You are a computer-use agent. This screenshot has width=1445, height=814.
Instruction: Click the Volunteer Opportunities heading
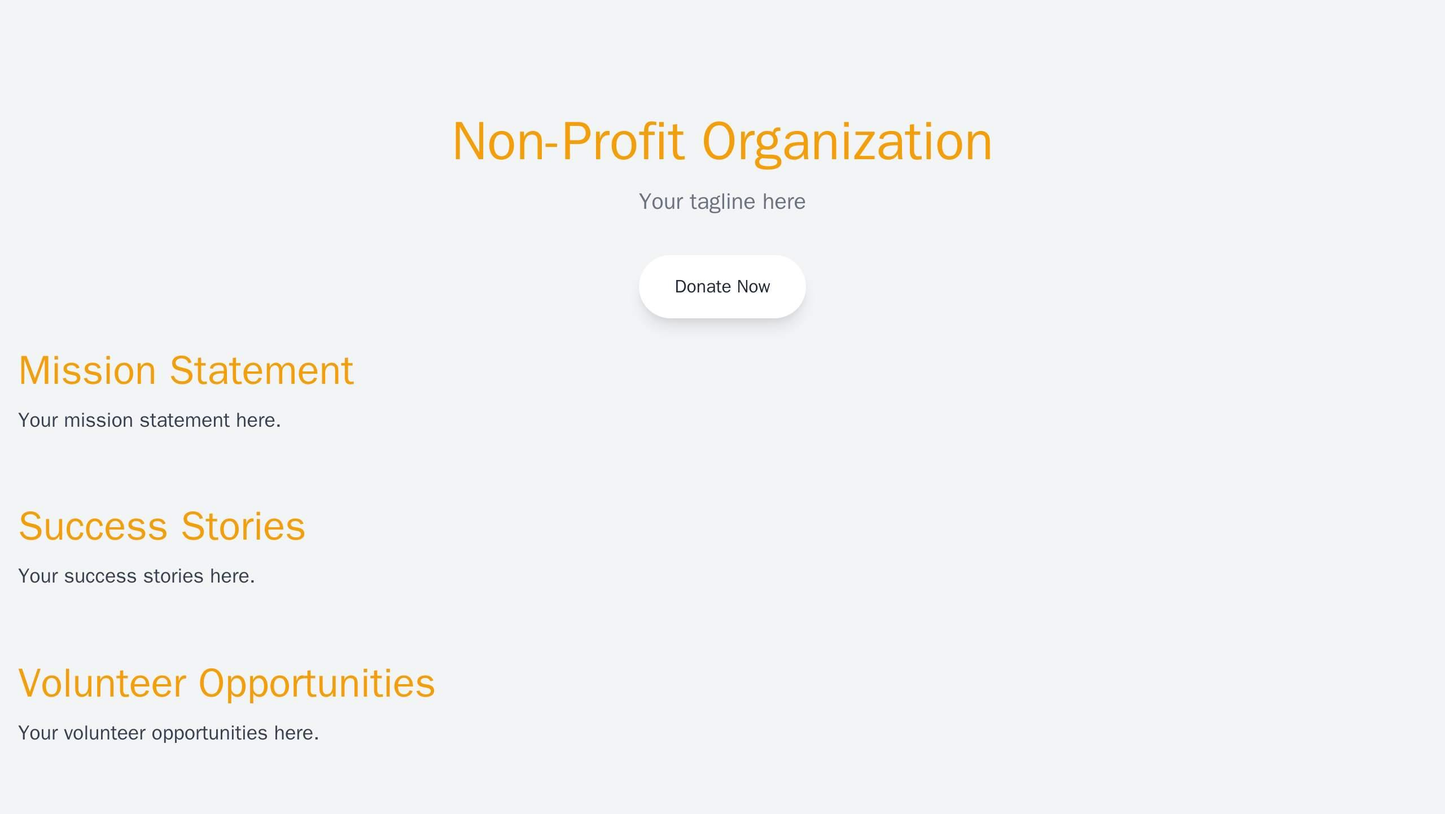(227, 684)
